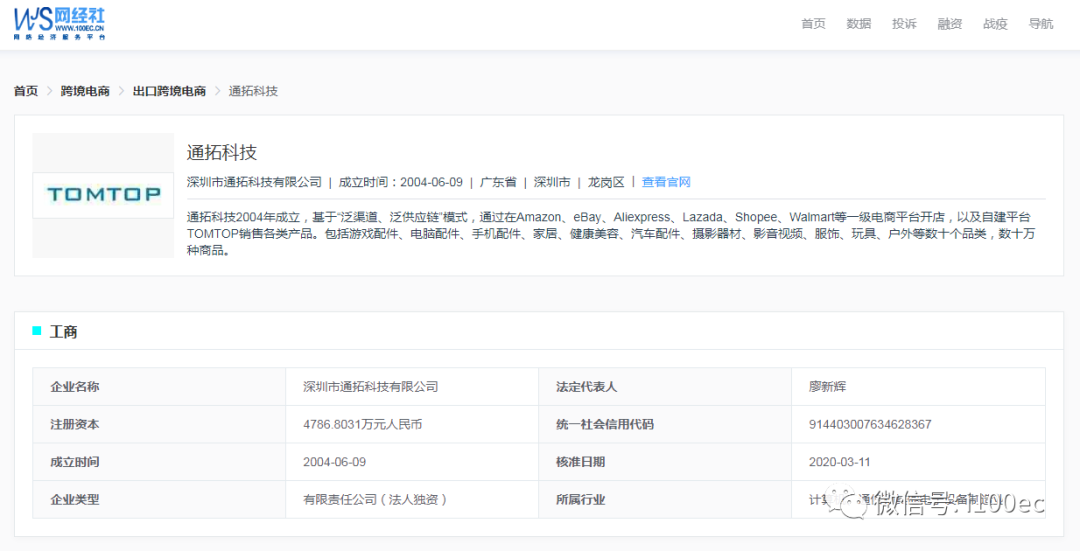Click the 龙岗区 location text
1080x551 pixels.
605,182
